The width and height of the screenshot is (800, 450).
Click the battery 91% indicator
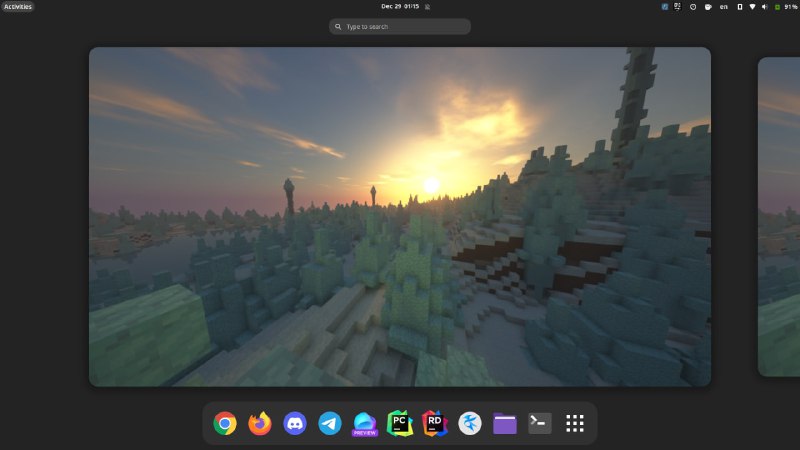tap(786, 7)
